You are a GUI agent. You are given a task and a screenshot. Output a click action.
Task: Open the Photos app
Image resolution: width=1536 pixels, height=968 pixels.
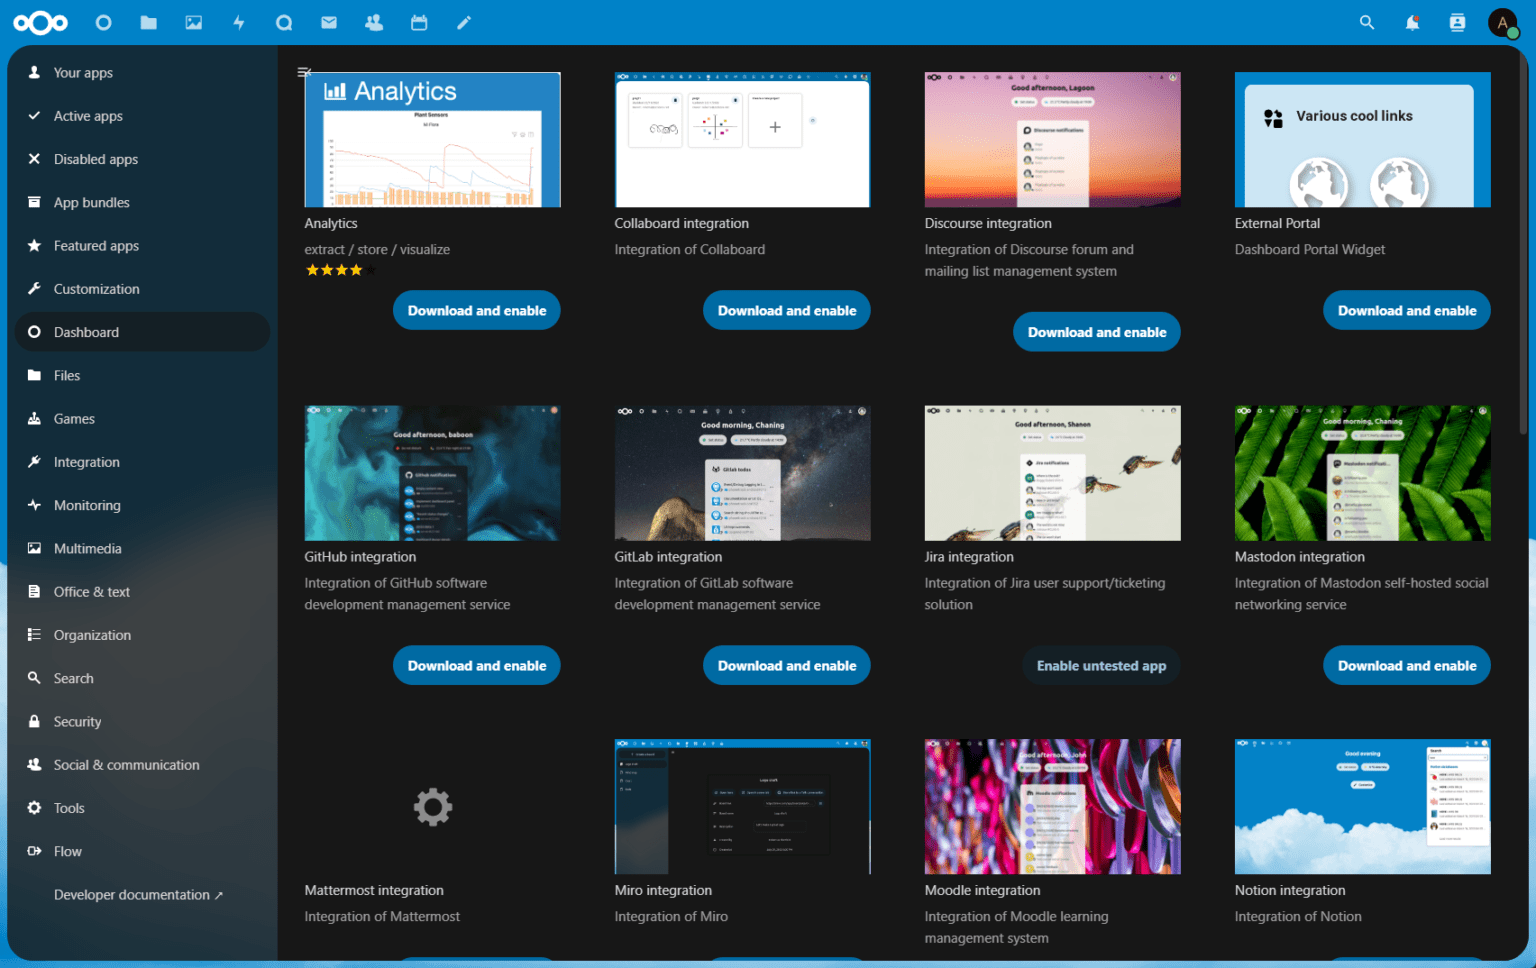193,22
